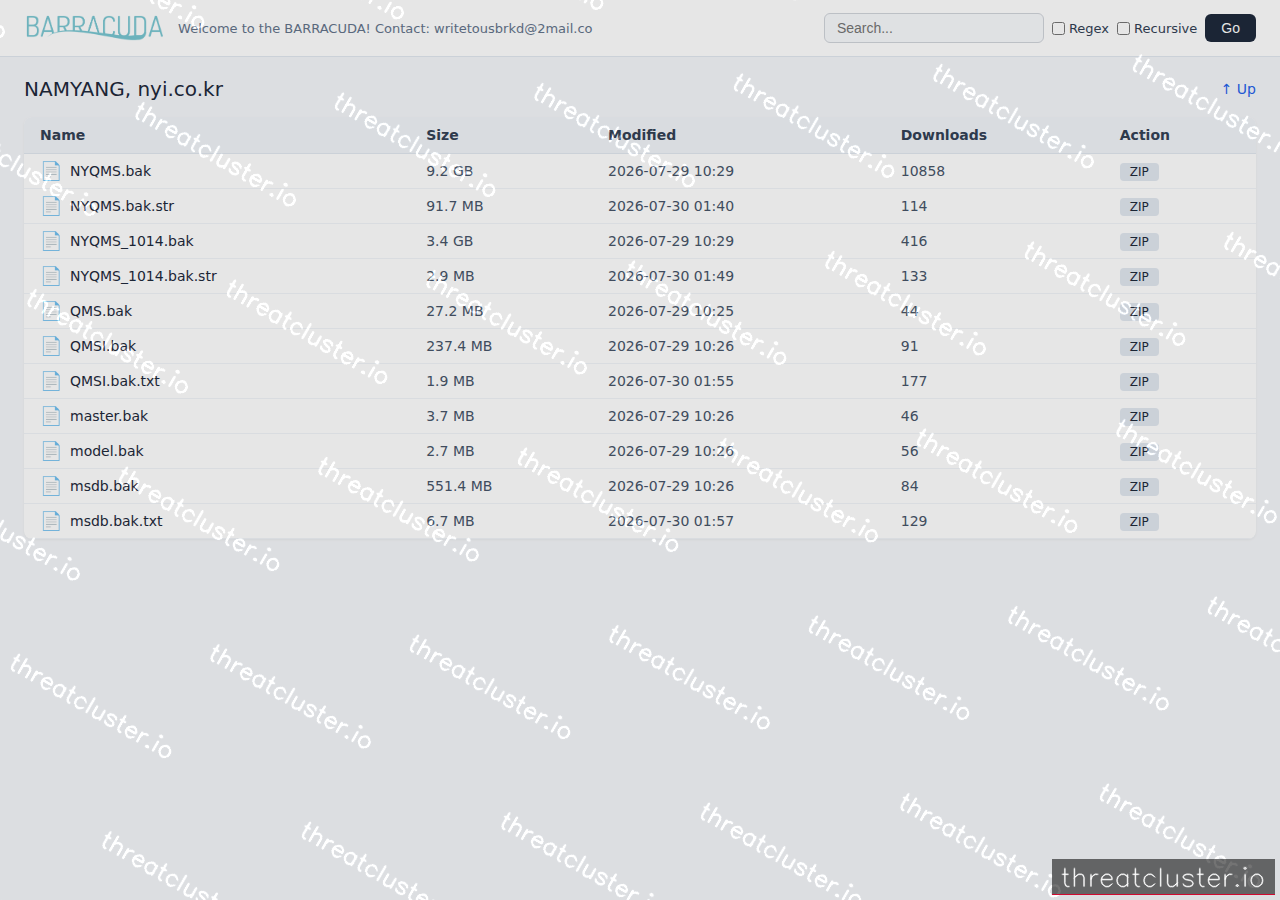Click ZIP in the master.bak row
Image resolution: width=1280 pixels, height=900 pixels.
click(1139, 417)
